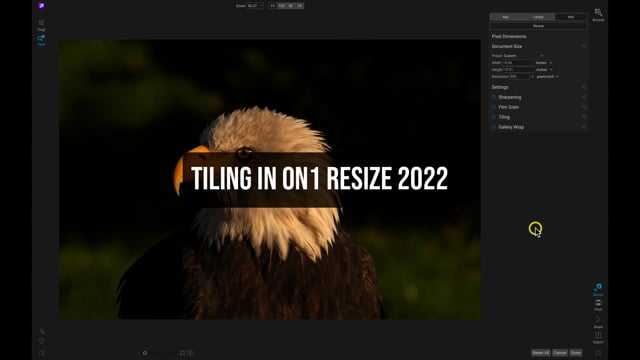640x360 pixels.
Task: Expand the Gallery Wrap pane label
Action: (511, 127)
